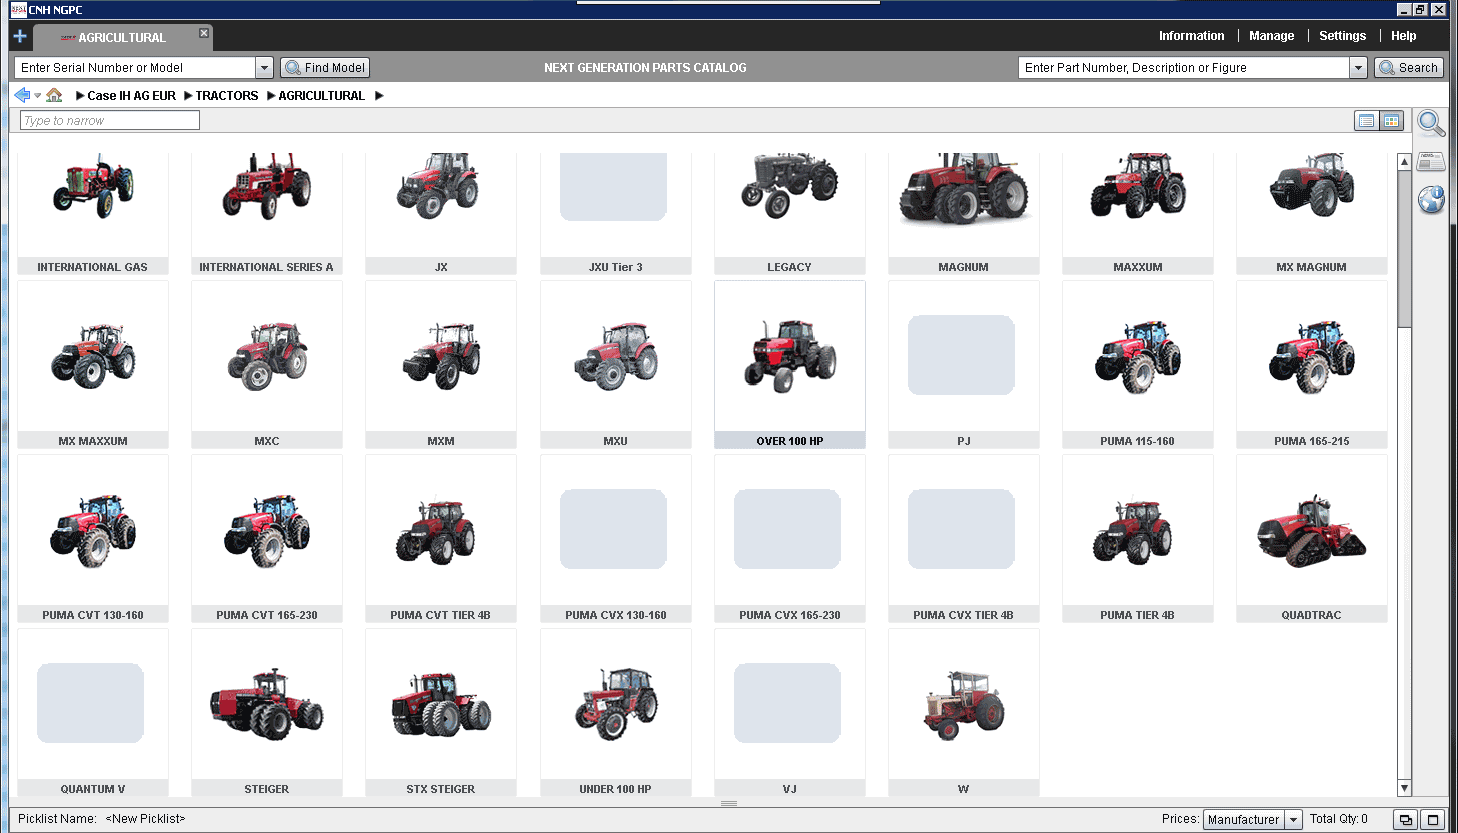This screenshot has height=833, width=1458.
Task: Expand the part number search dropdown
Action: (1358, 68)
